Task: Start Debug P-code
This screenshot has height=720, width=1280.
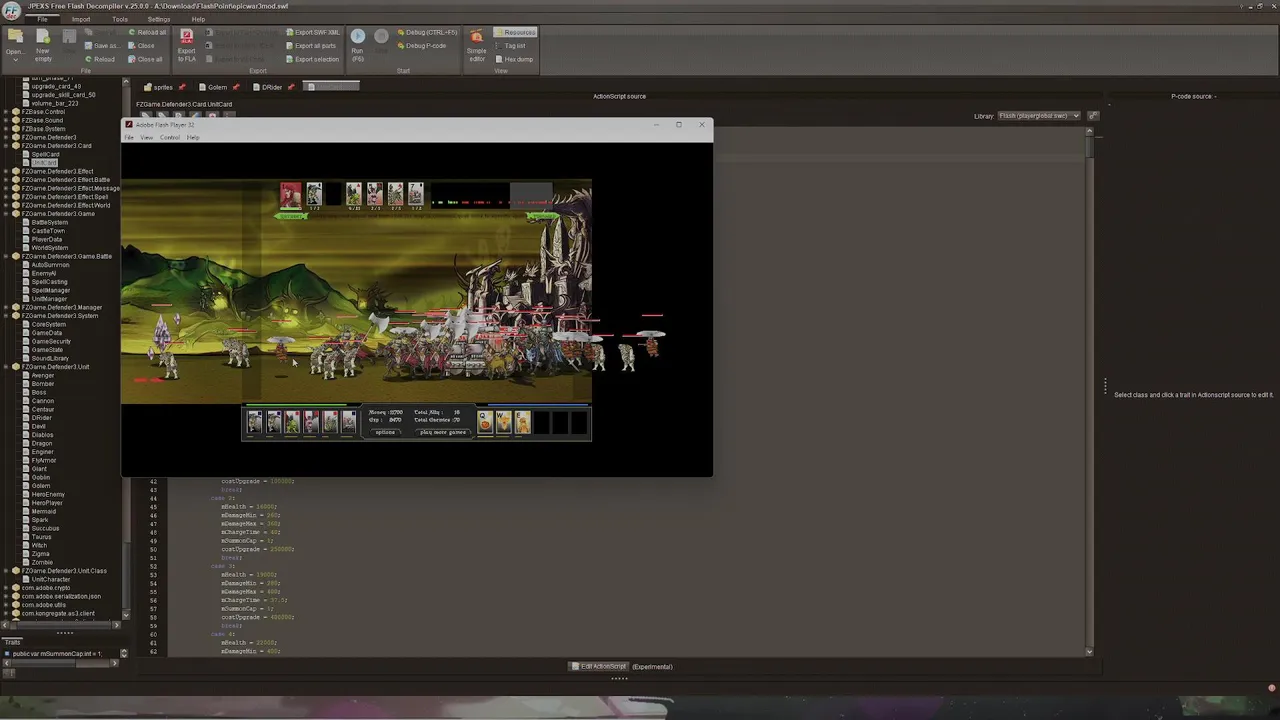Action: click(x=422, y=45)
